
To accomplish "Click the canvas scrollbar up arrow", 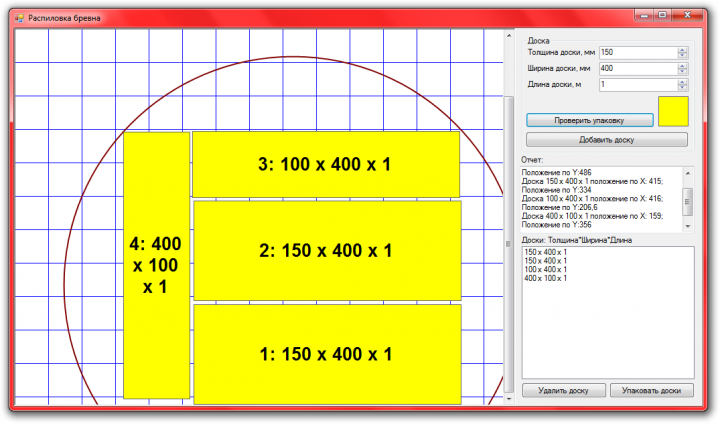I will (x=509, y=35).
